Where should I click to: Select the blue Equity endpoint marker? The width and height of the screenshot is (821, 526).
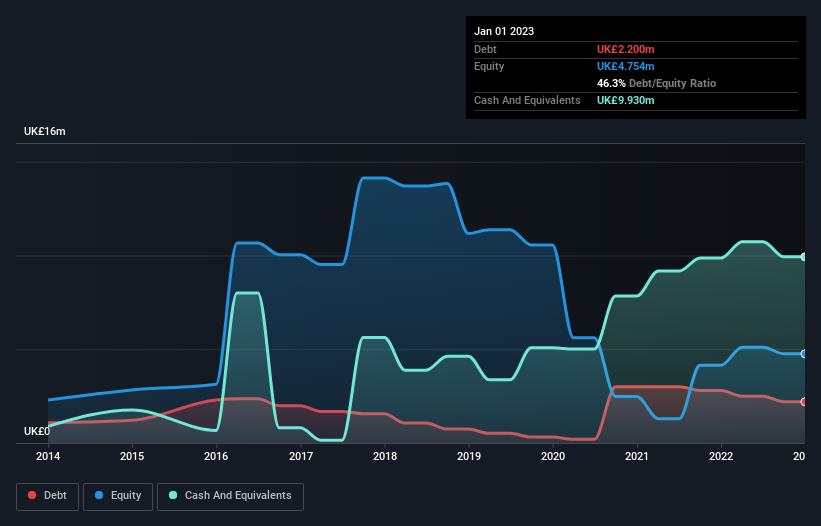pyautogui.click(x=804, y=354)
